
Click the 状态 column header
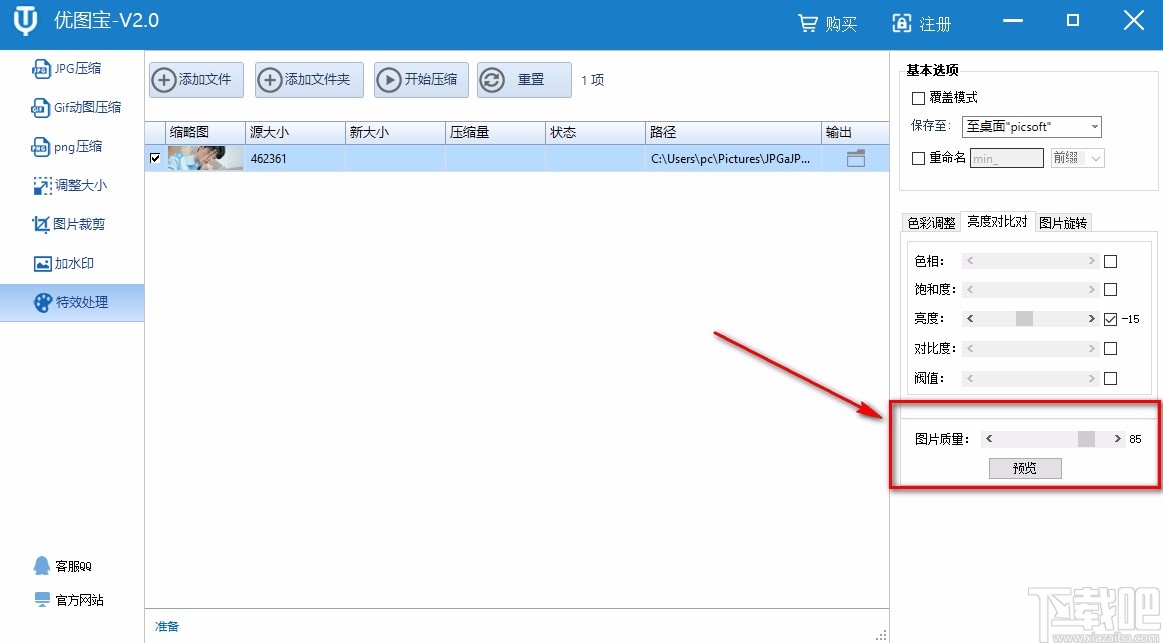tap(596, 132)
